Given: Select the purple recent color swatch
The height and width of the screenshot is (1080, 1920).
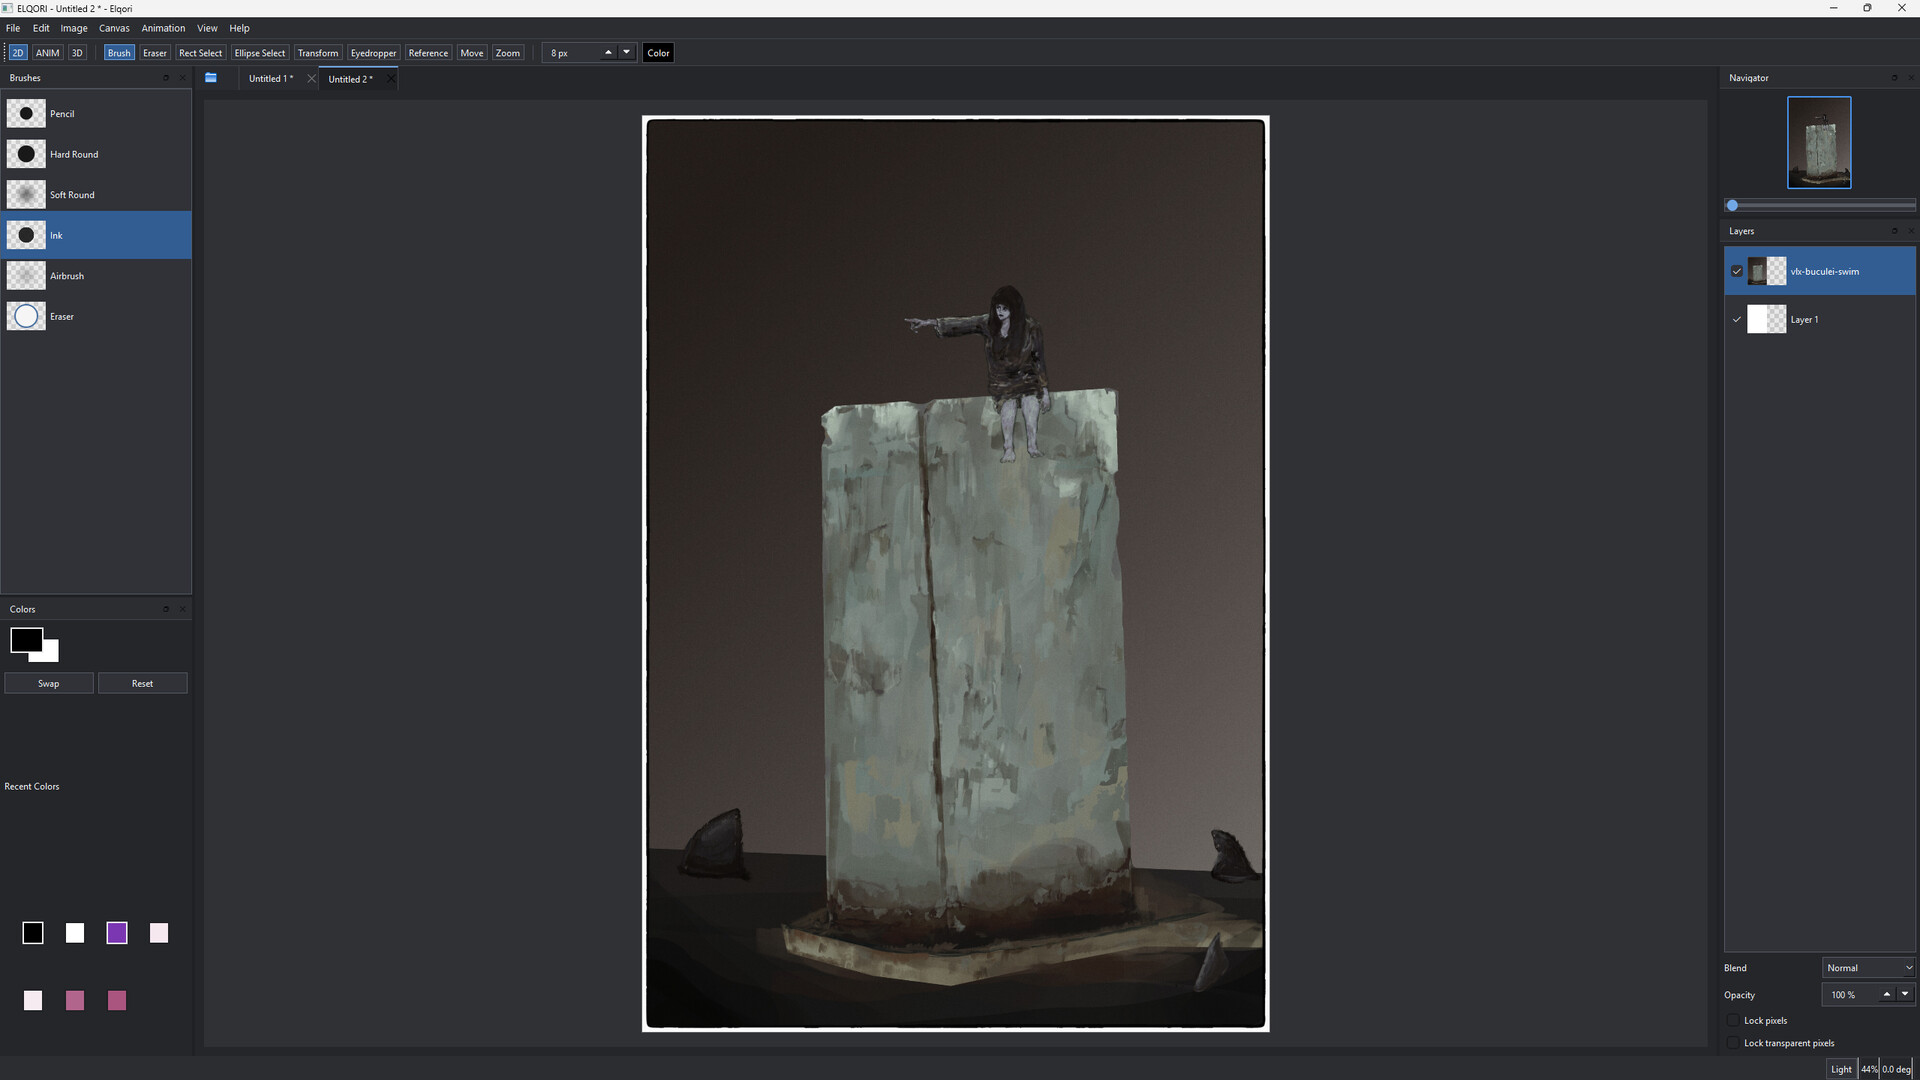Looking at the screenshot, I should 117,933.
